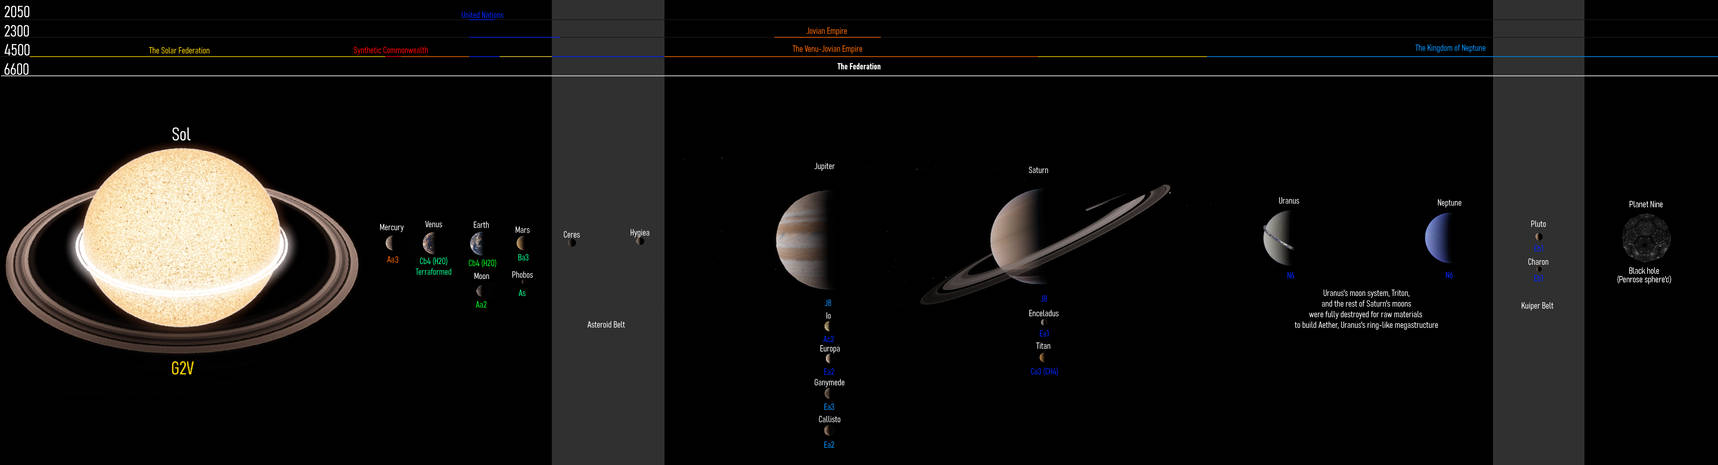Click the Charon moon image
Screen dimensions: 1718x465
[1539, 269]
